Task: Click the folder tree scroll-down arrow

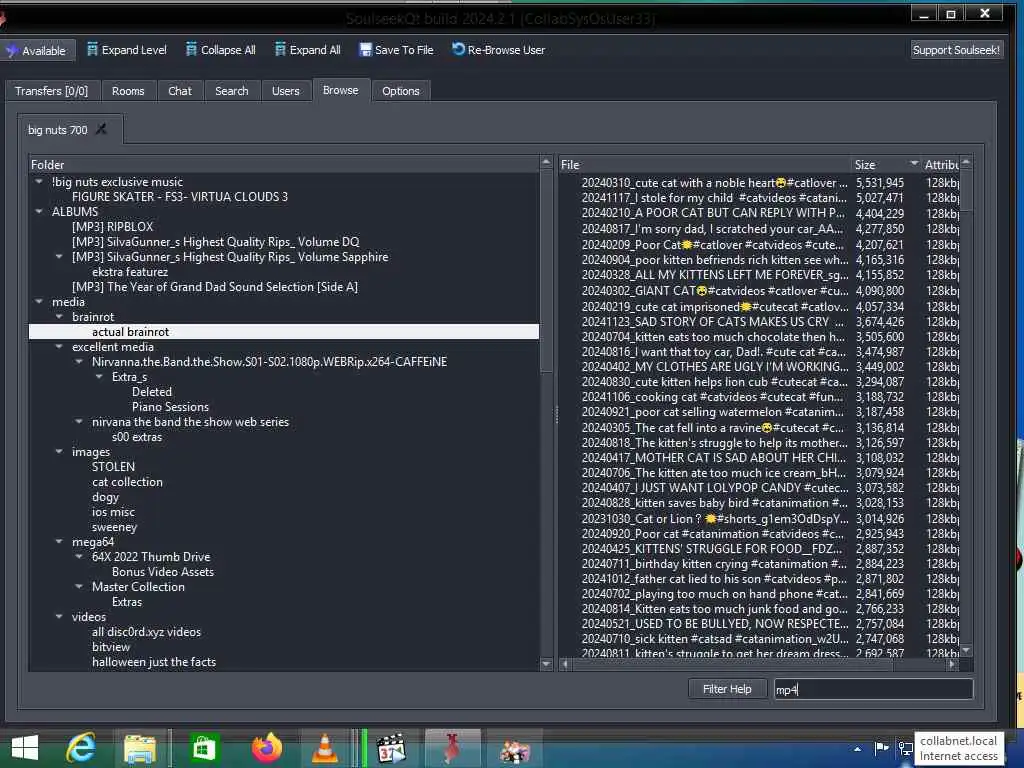Action: click(547, 664)
